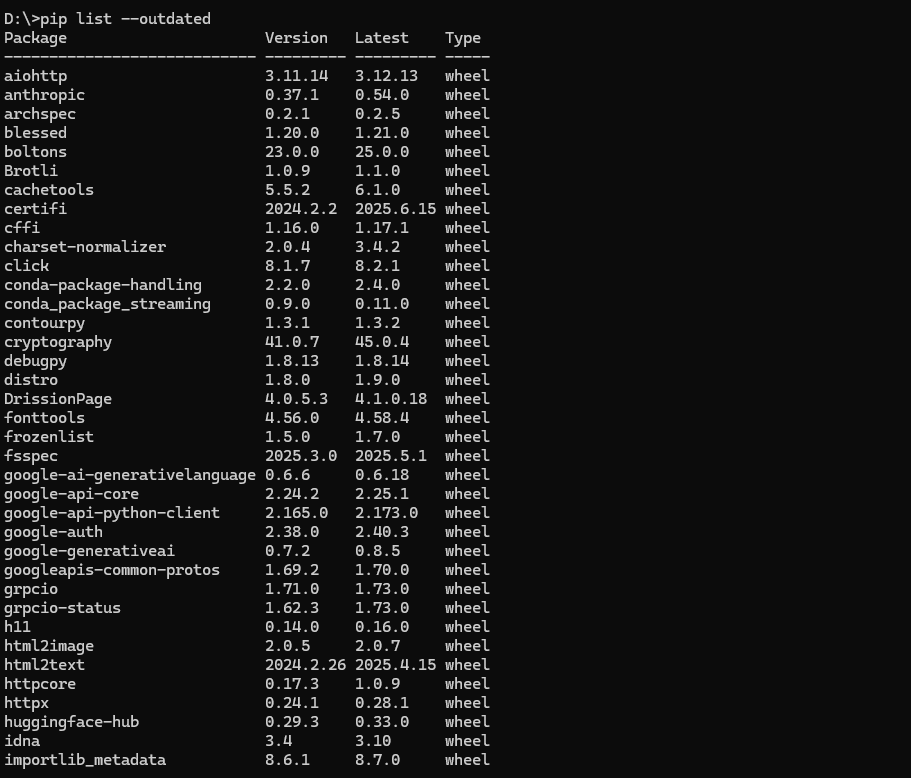Click the charset-normalizer package name
The image size is (911, 778).
(x=85, y=248)
